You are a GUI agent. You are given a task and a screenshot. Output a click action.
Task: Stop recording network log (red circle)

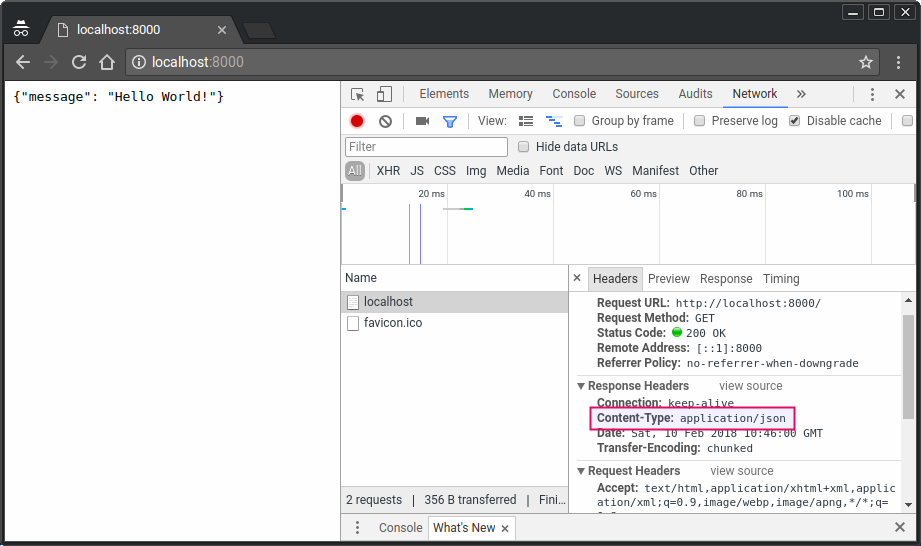click(x=357, y=121)
